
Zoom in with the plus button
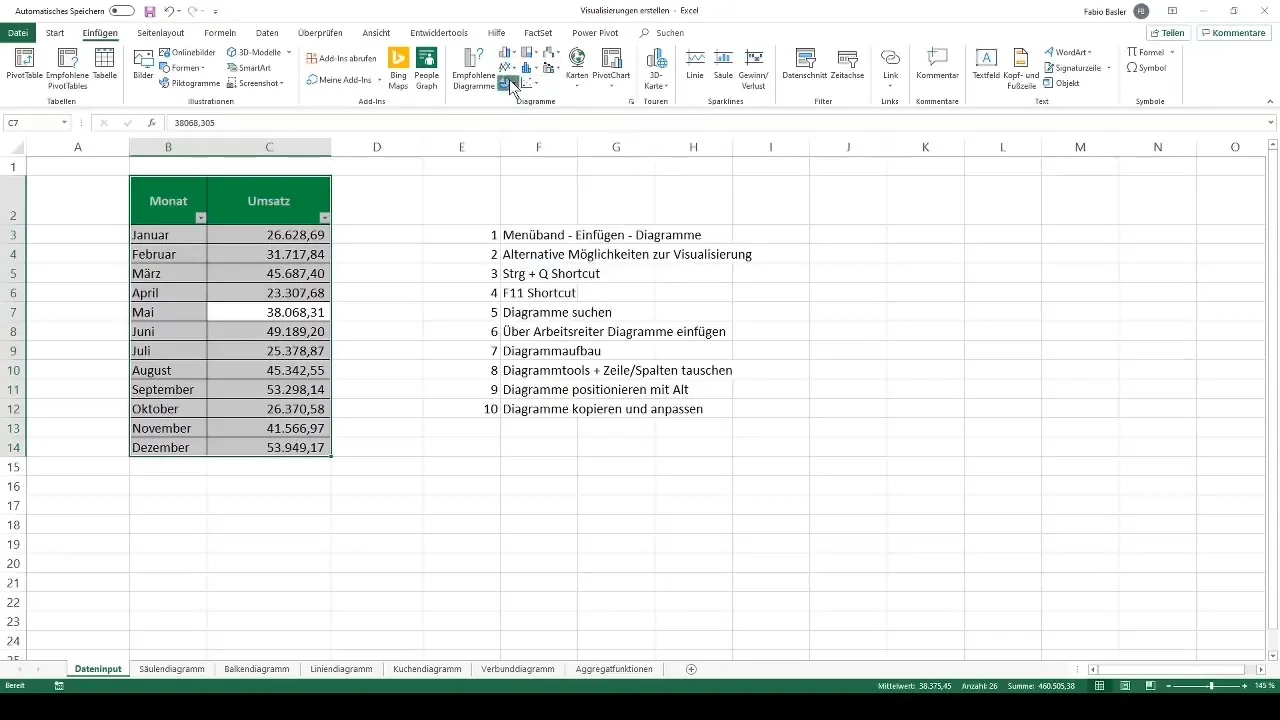(1245, 685)
